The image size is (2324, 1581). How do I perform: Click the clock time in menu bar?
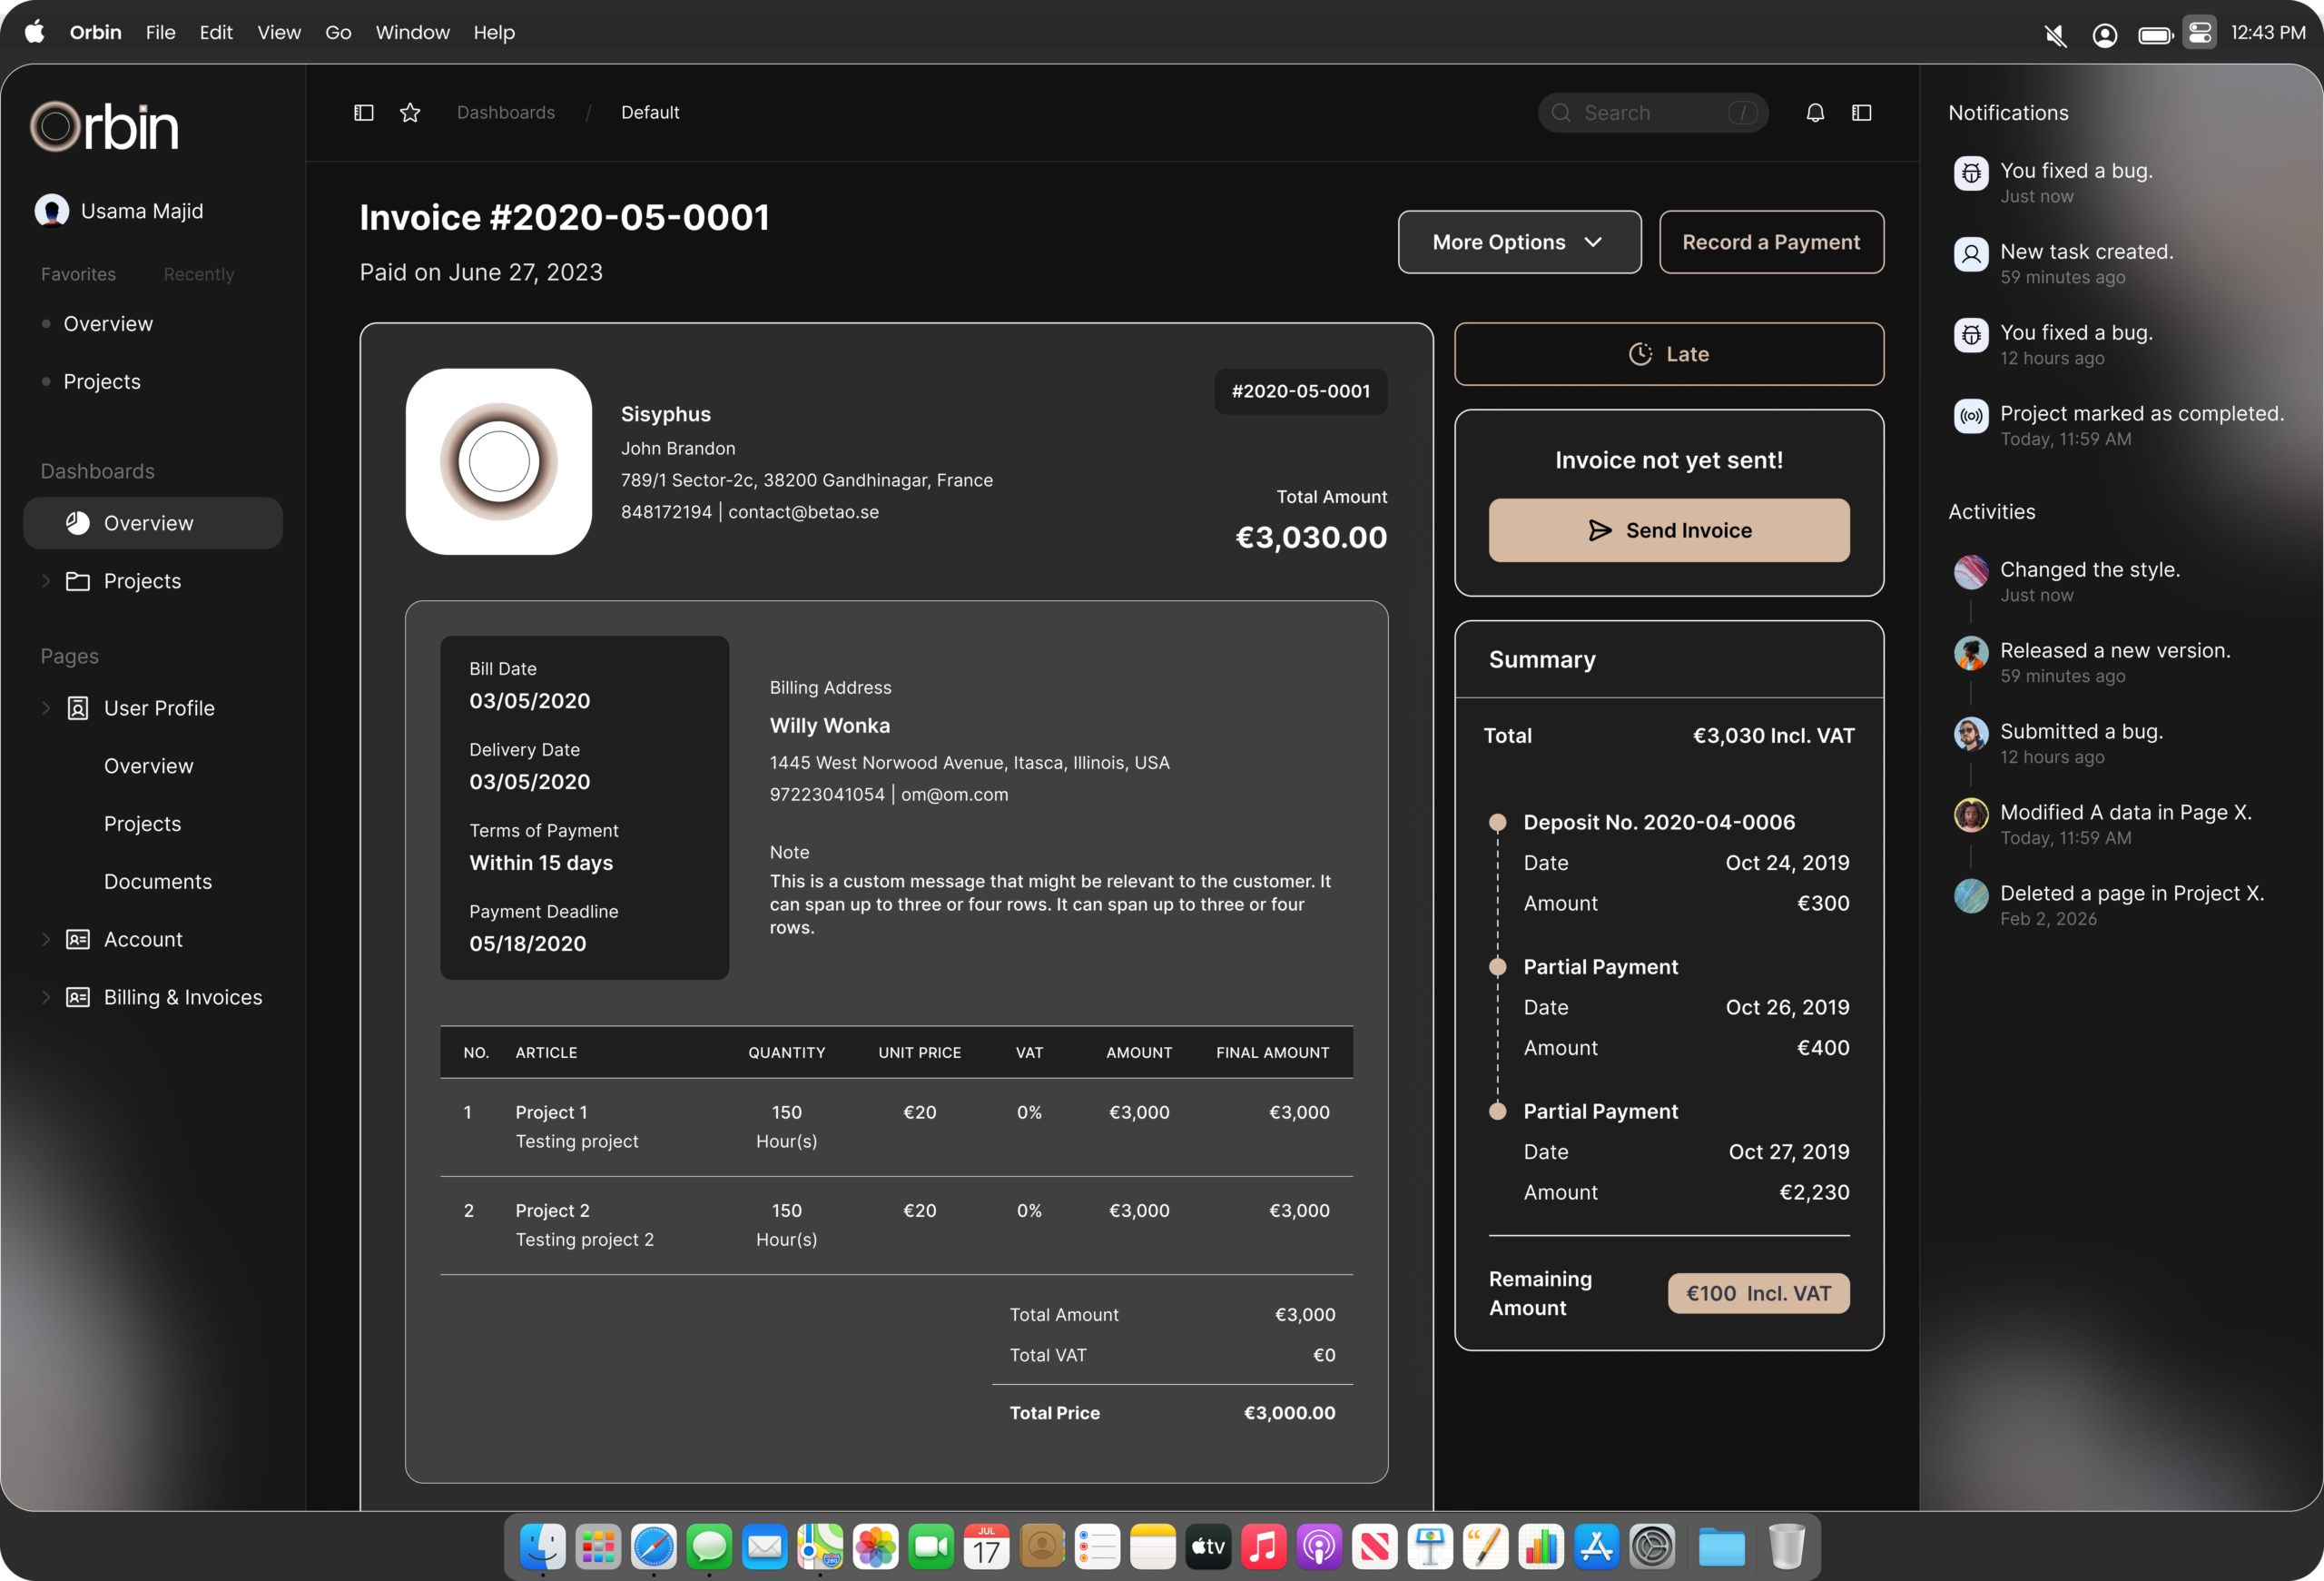[2268, 32]
